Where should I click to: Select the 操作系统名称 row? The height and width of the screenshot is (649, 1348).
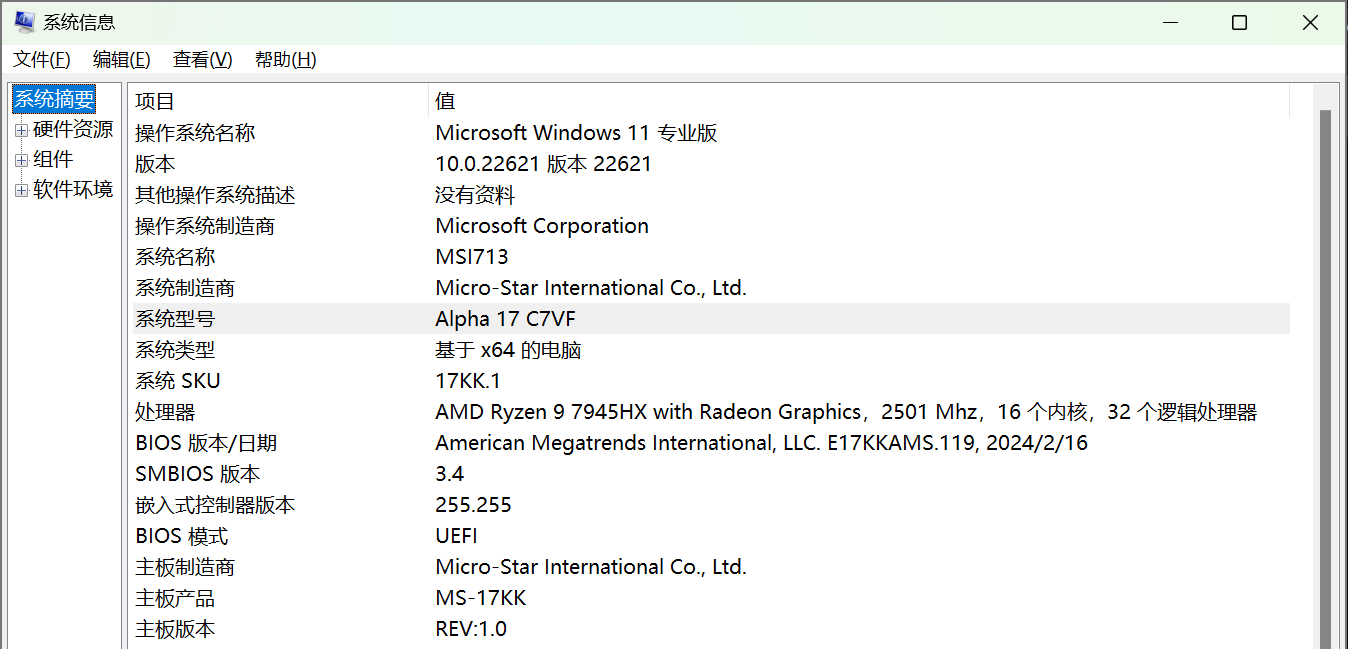(x=710, y=133)
